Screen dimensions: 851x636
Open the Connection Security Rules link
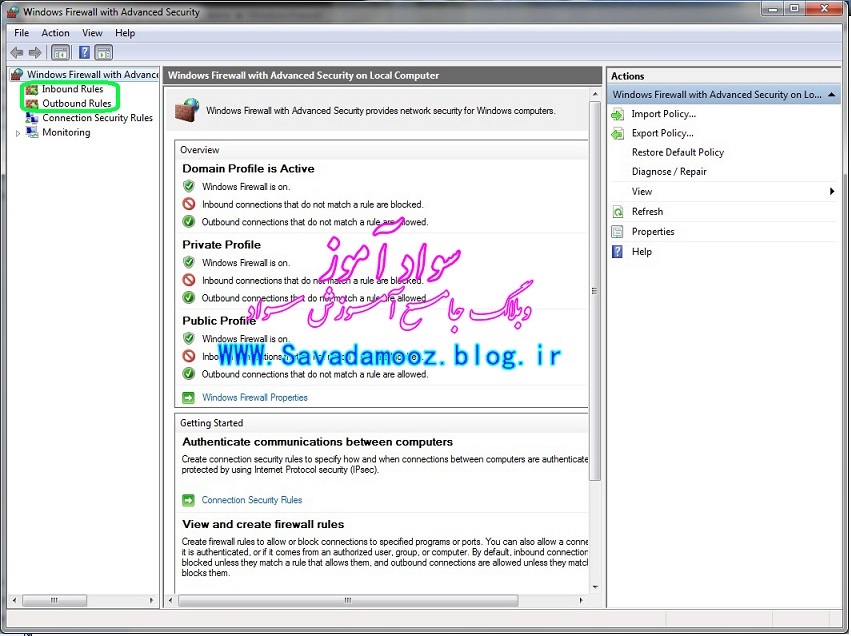coord(252,500)
